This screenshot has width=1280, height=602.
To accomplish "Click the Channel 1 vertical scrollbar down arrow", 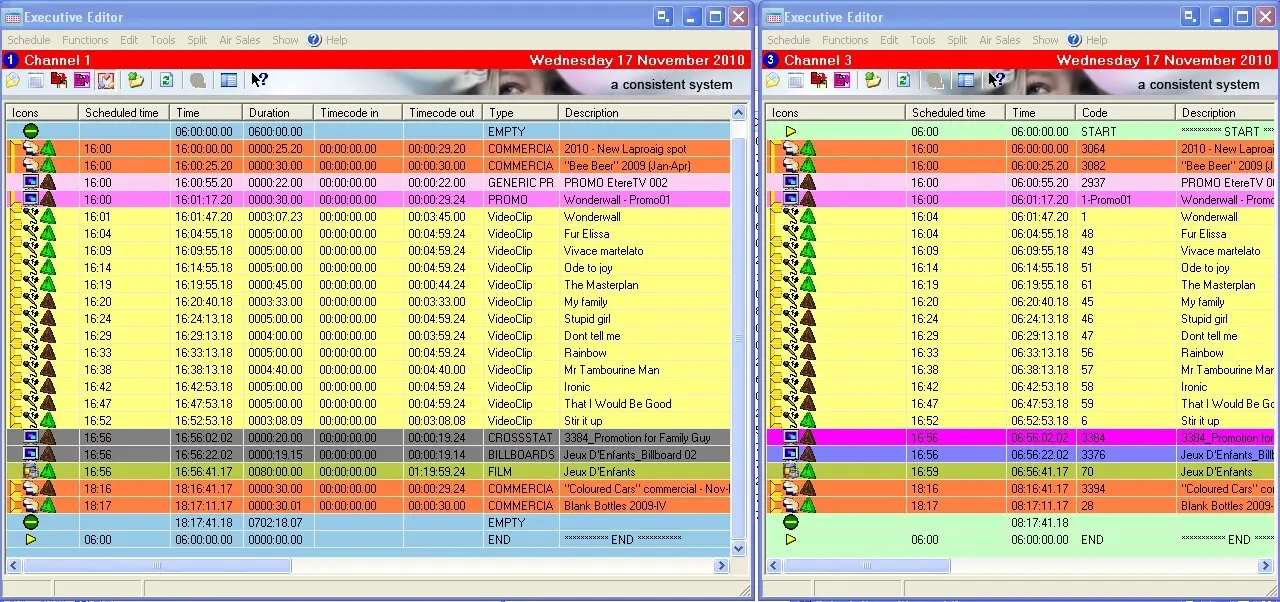I will (x=739, y=548).
